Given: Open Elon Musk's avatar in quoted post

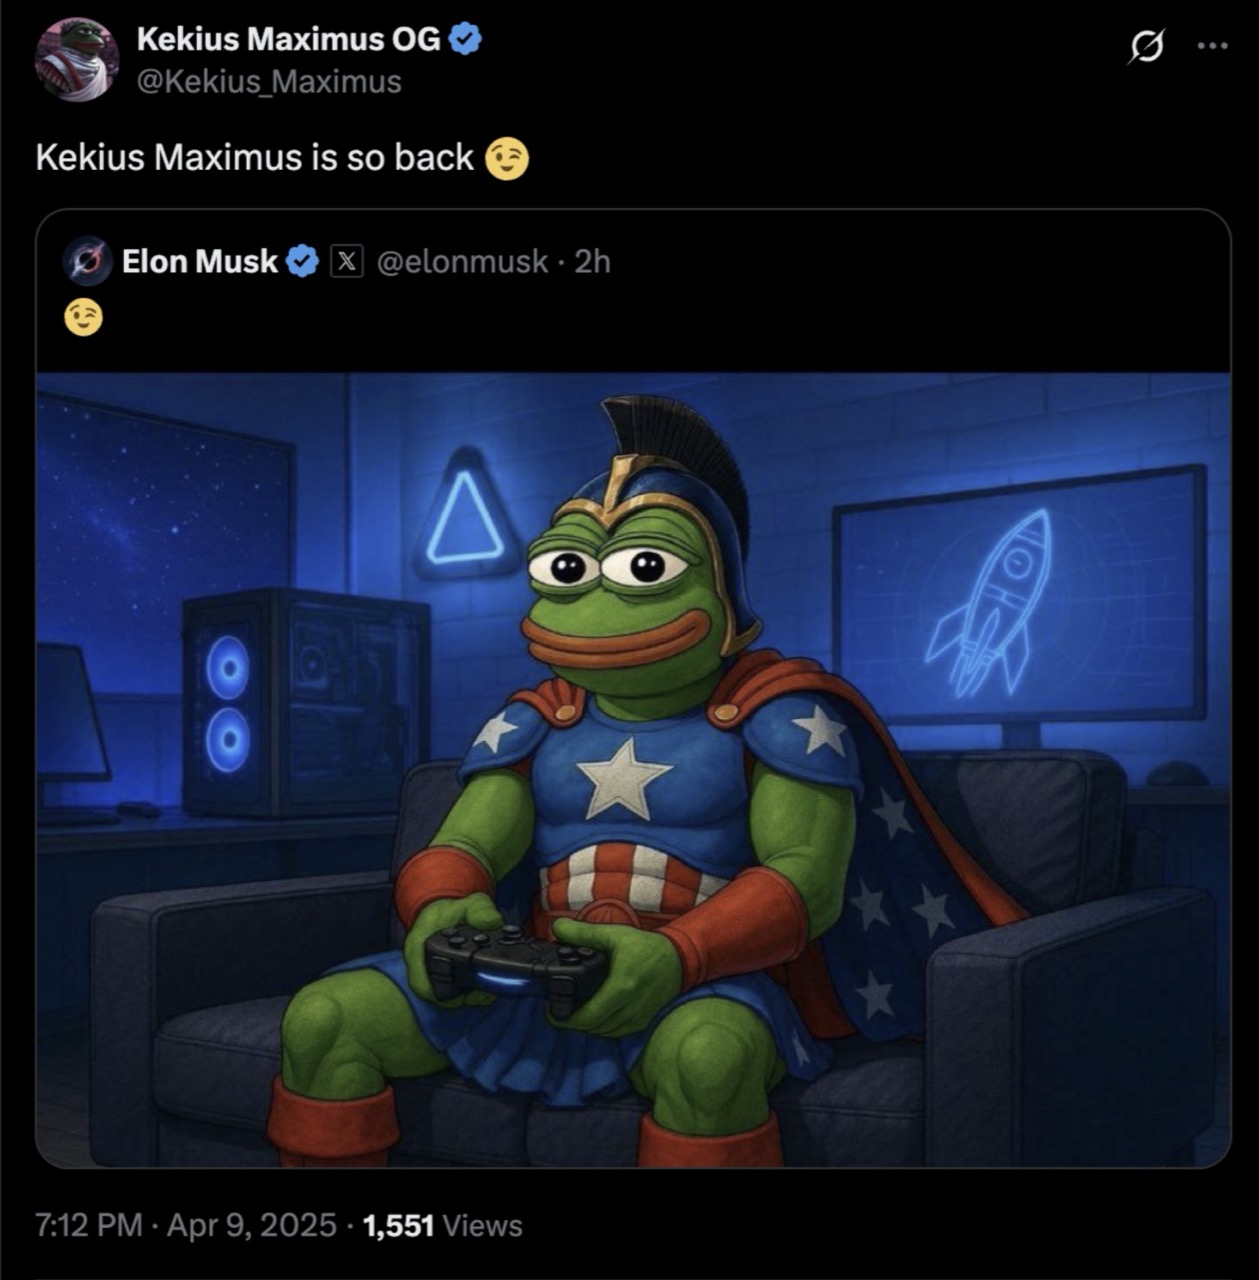Looking at the screenshot, I should point(87,262).
